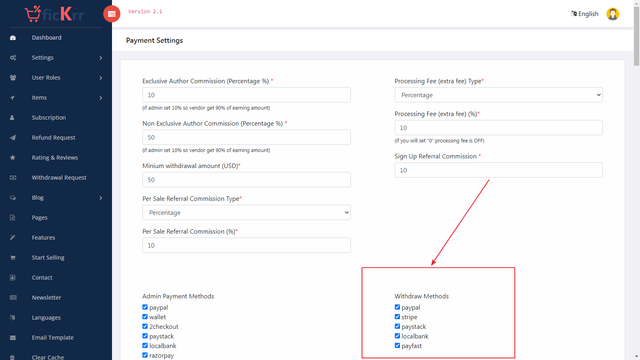Uncheck stripe withdraw method

coord(397,317)
